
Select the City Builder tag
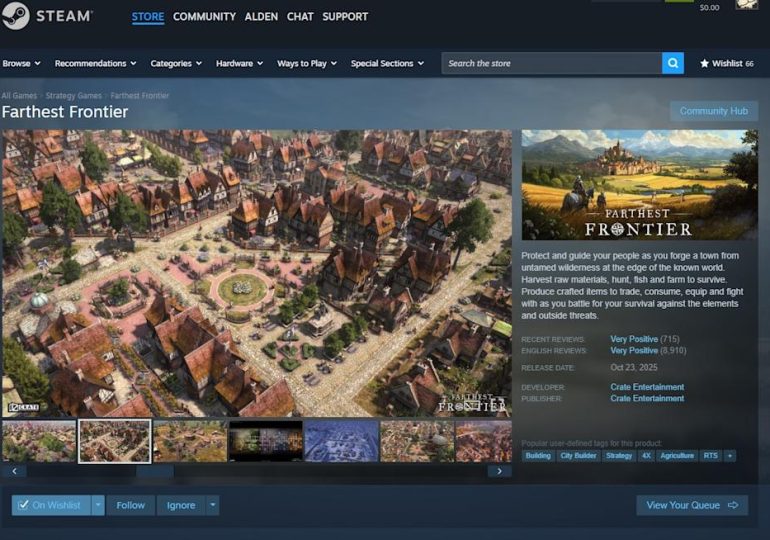coord(578,456)
